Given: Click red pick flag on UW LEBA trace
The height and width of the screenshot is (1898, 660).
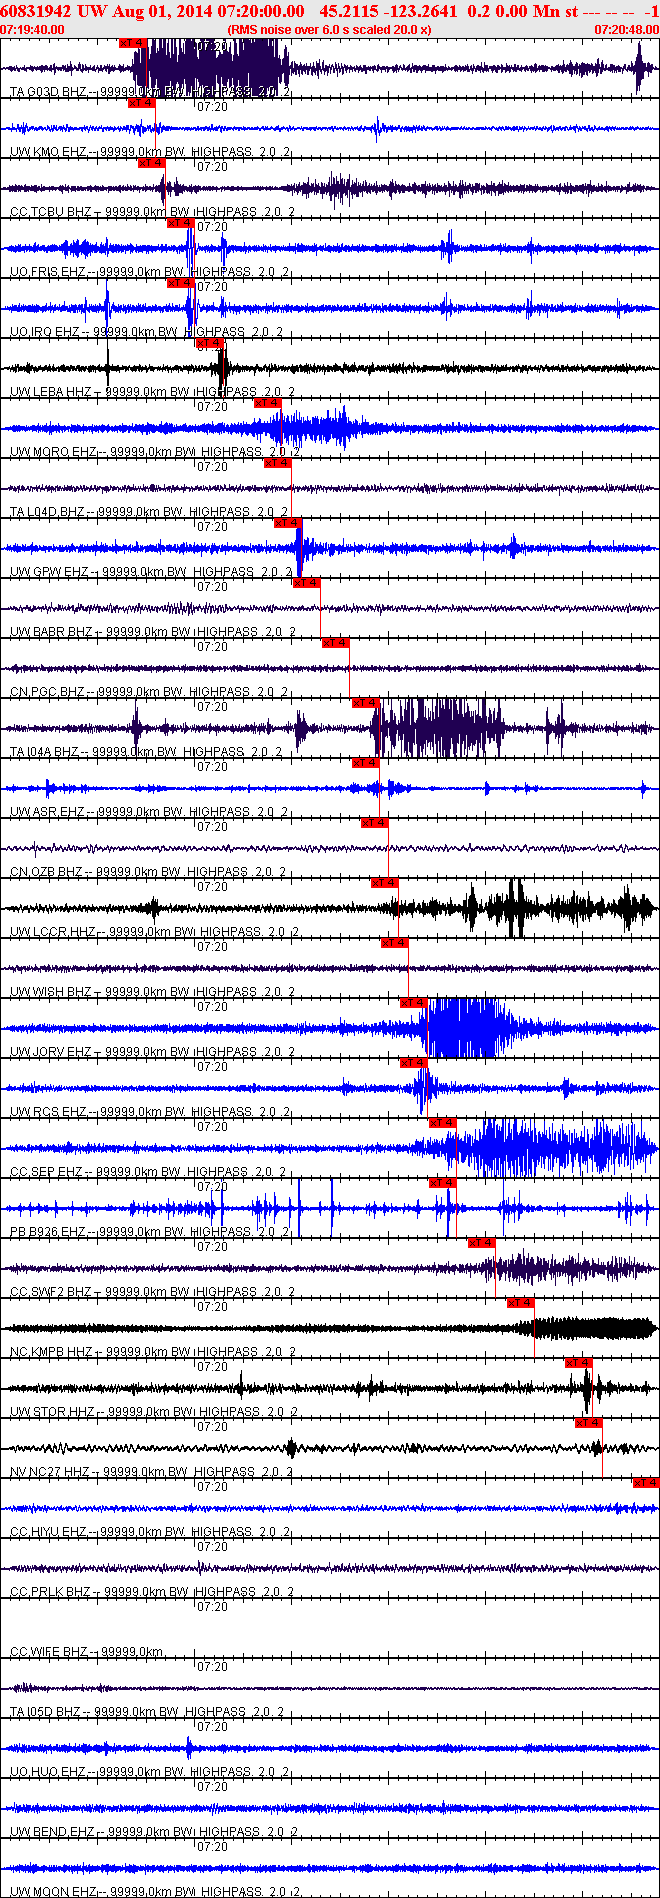Looking at the screenshot, I should click(210, 343).
